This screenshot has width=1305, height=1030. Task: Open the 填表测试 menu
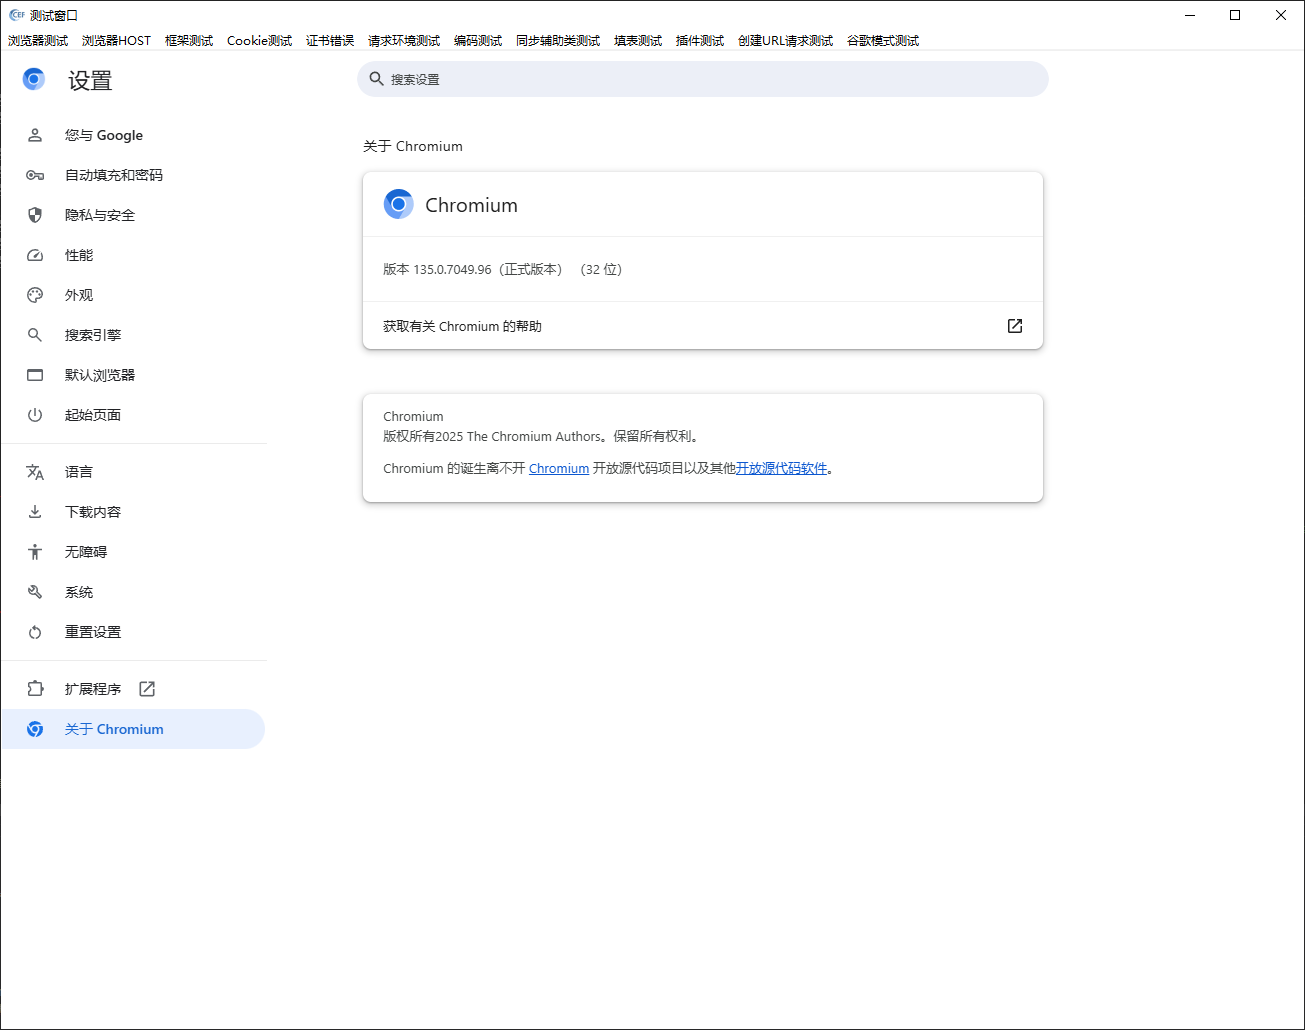pyautogui.click(x=638, y=41)
